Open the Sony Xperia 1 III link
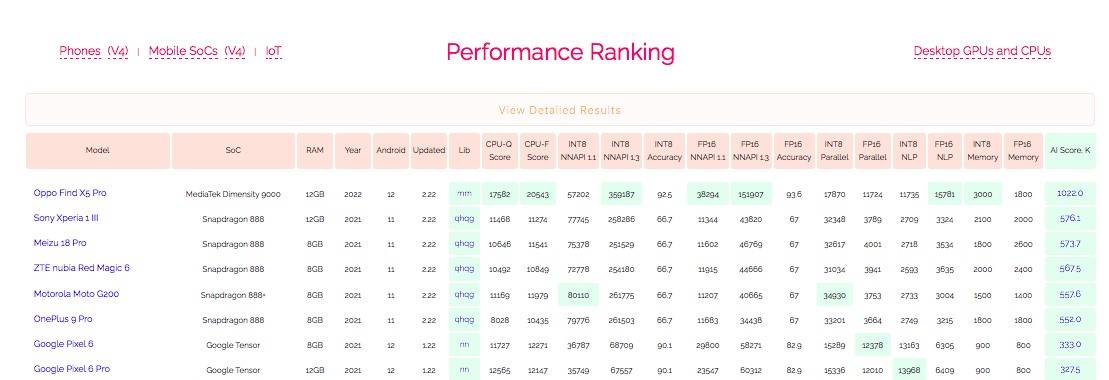The image size is (1109, 380). pyautogui.click(x=66, y=218)
